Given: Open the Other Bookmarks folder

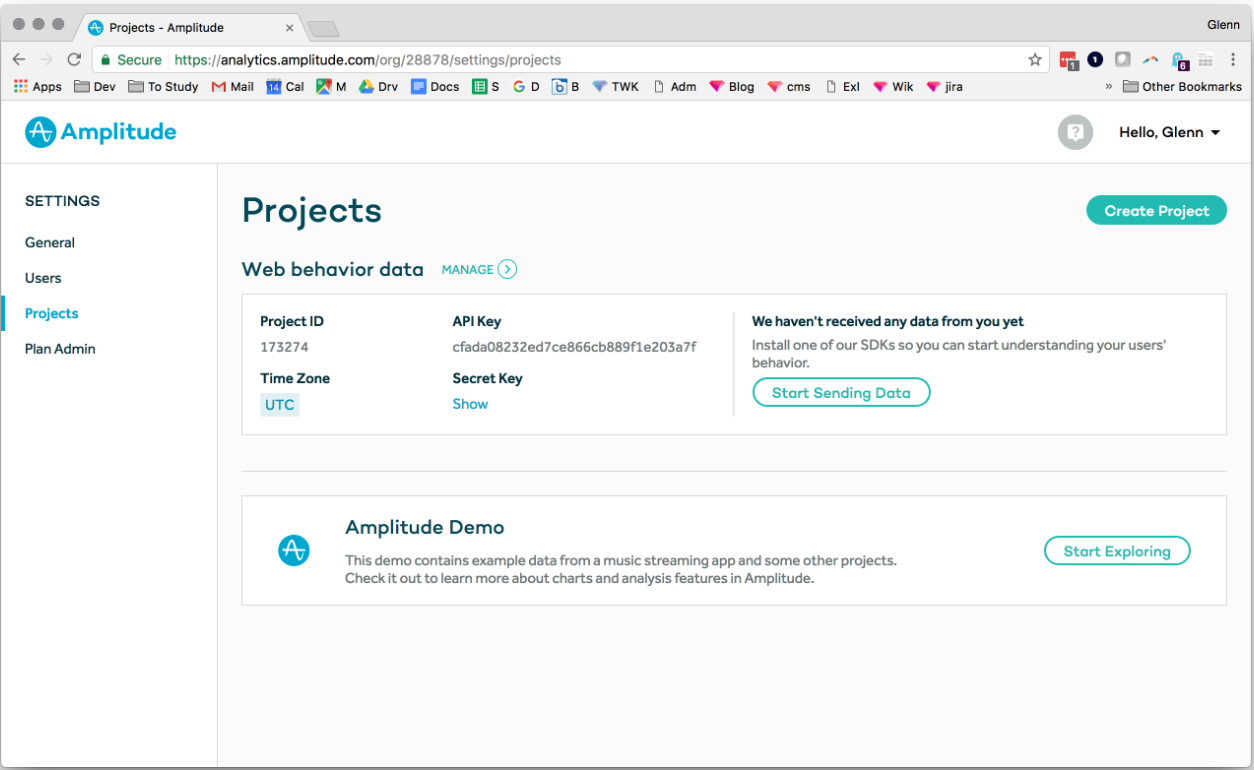Looking at the screenshot, I should point(1182,87).
